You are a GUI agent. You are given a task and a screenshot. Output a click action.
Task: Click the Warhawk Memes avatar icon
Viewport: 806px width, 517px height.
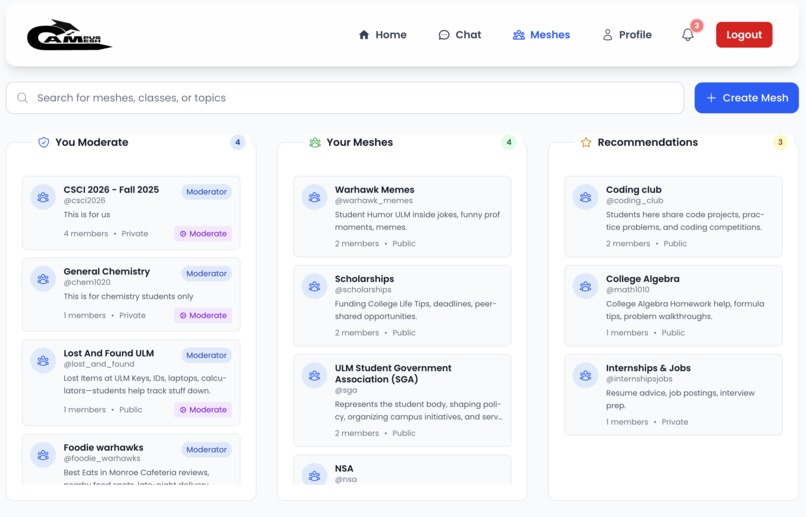click(315, 197)
